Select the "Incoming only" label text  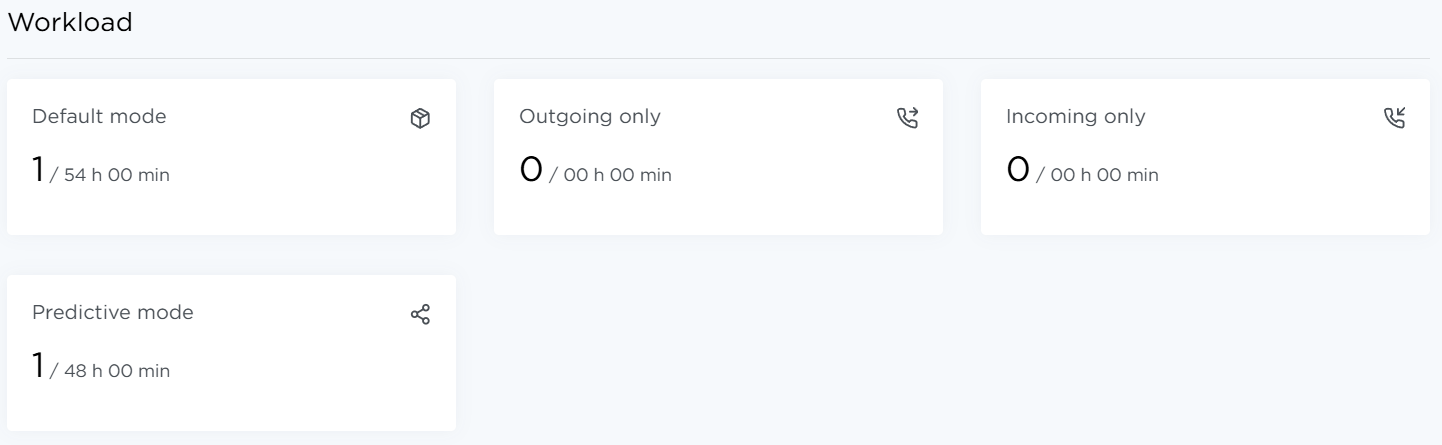(x=1075, y=117)
